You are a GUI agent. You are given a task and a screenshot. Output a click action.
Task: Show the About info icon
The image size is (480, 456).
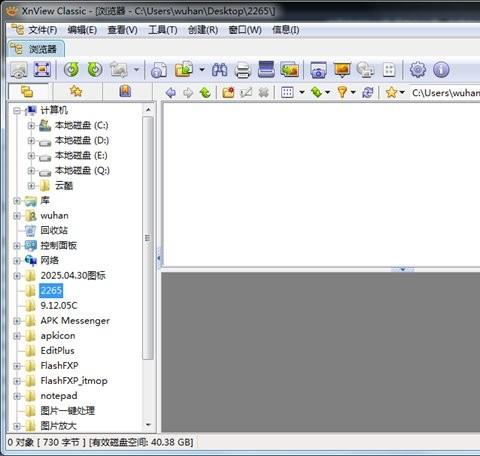pyautogui.click(x=441, y=70)
